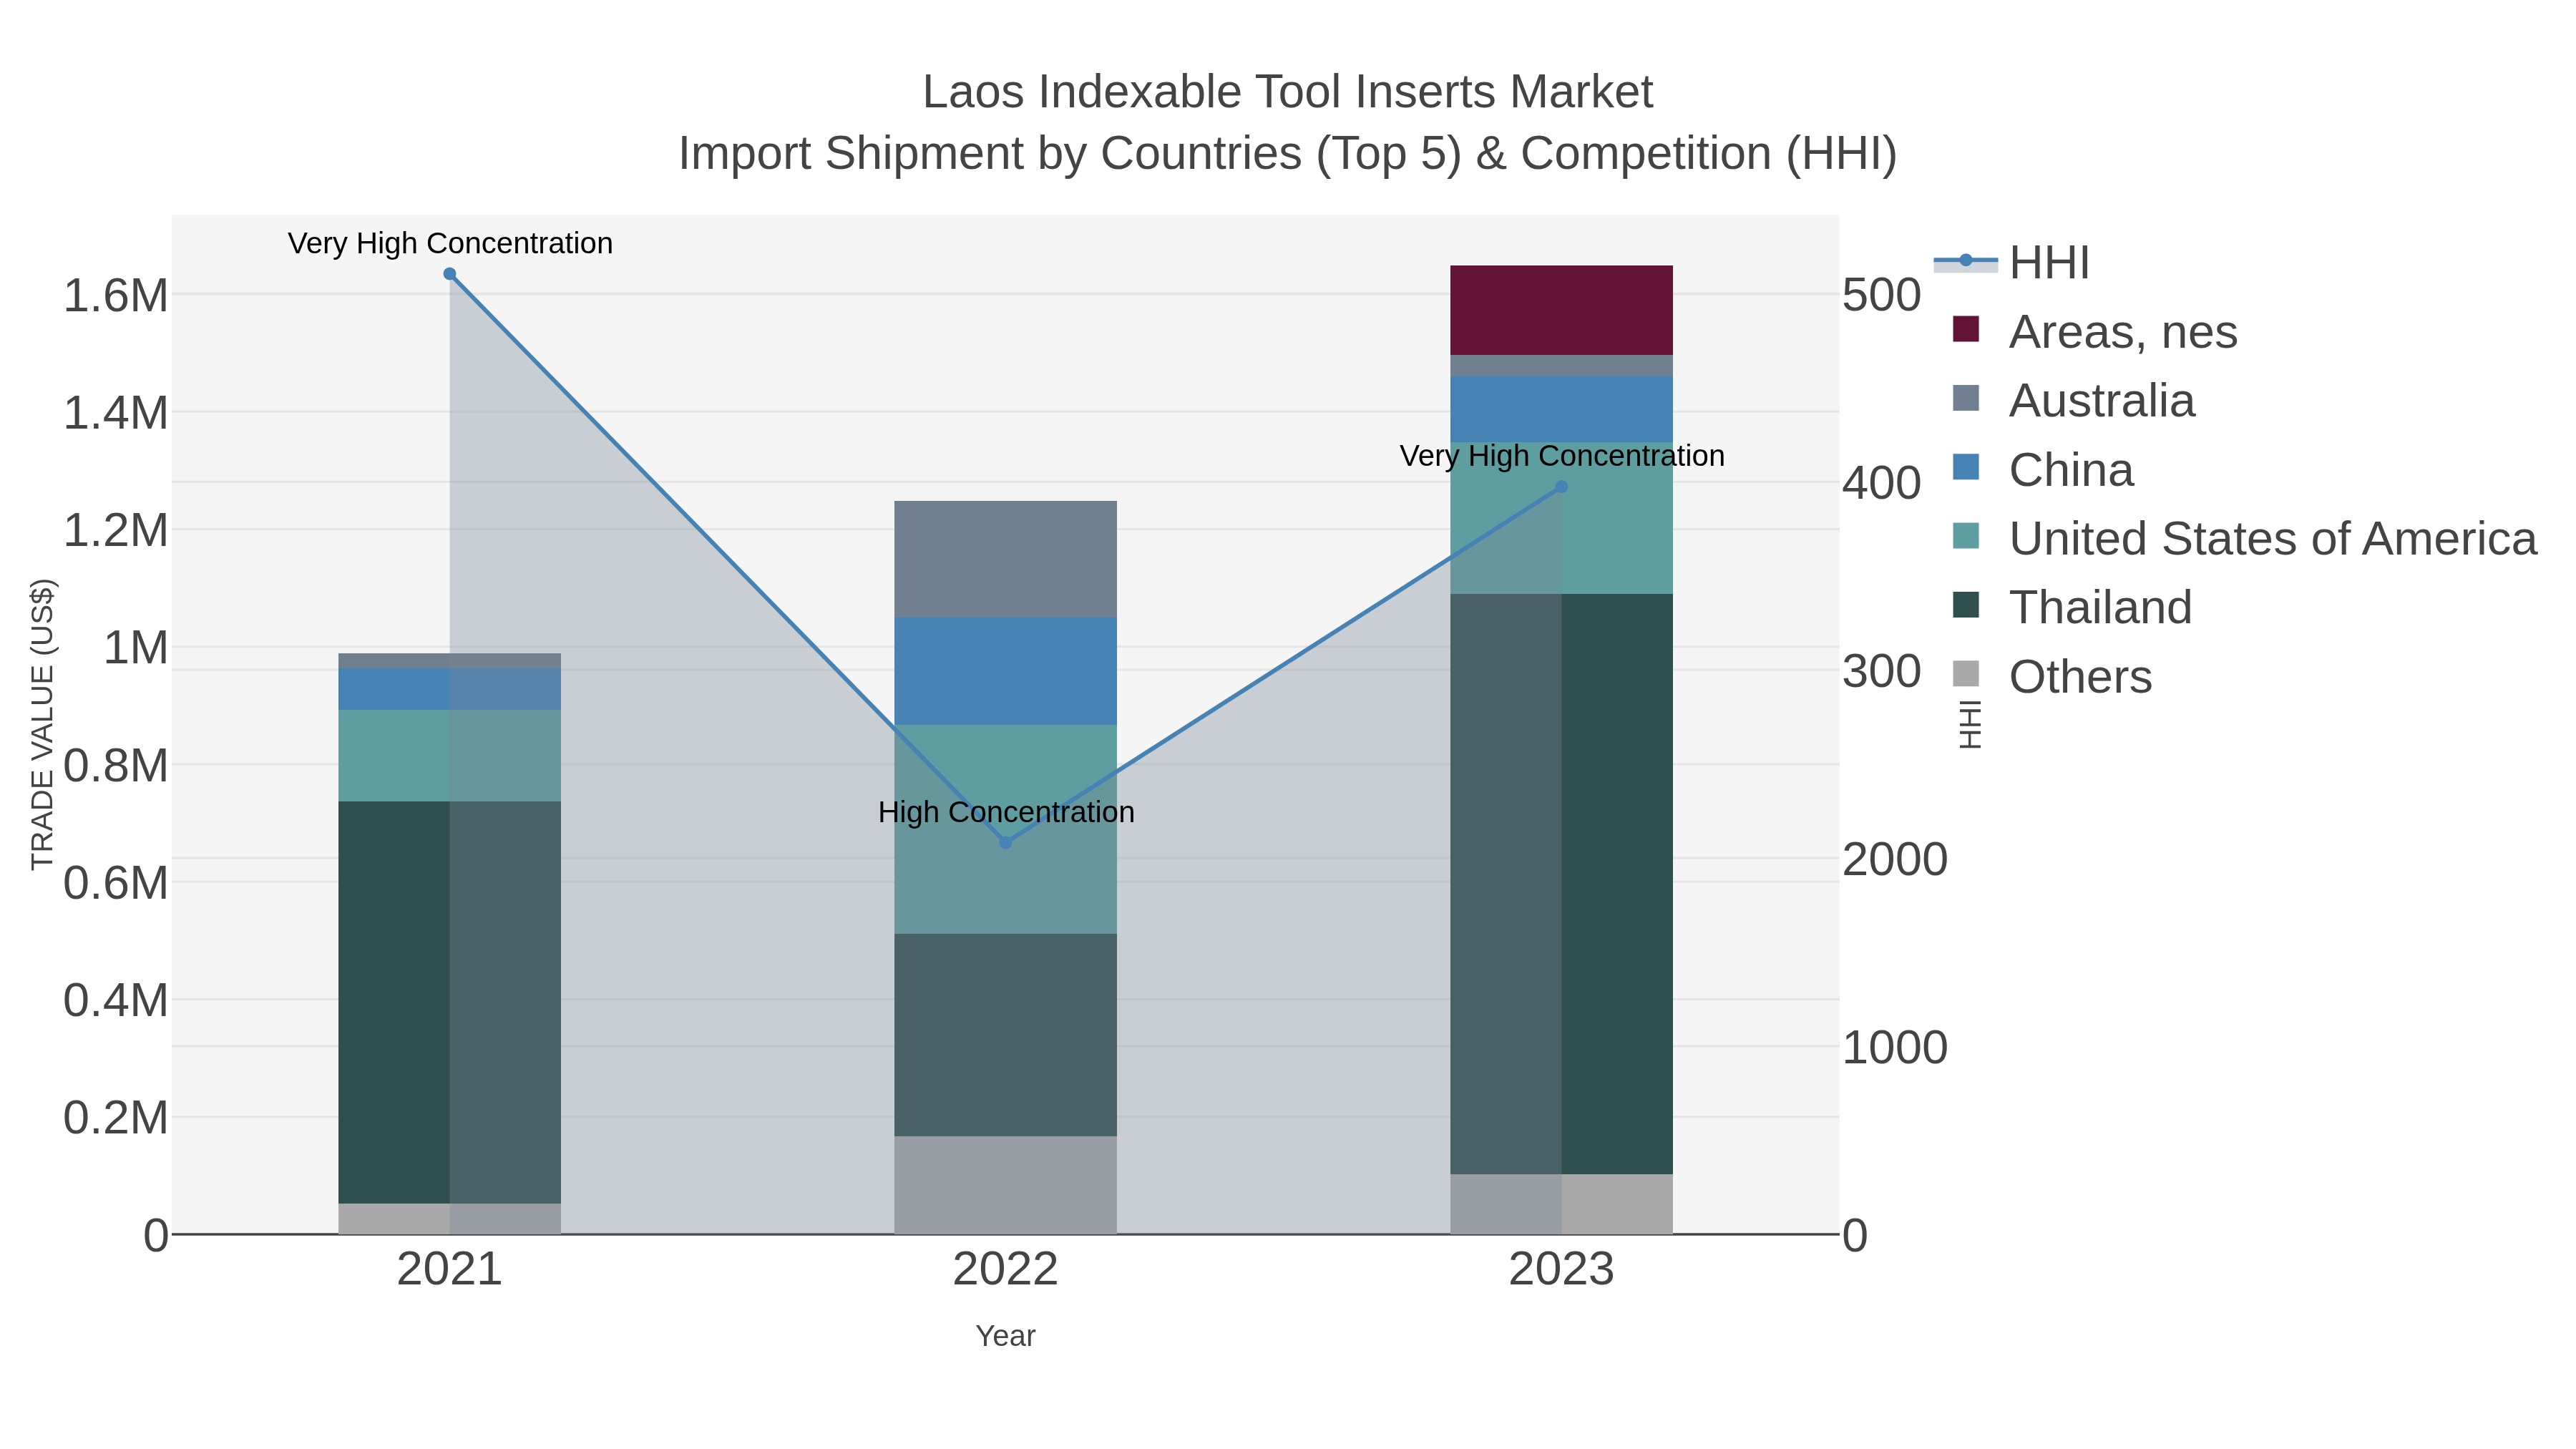The image size is (2576, 1449).
Task: Click the 1.4M tick on left axis
Action: [116, 413]
